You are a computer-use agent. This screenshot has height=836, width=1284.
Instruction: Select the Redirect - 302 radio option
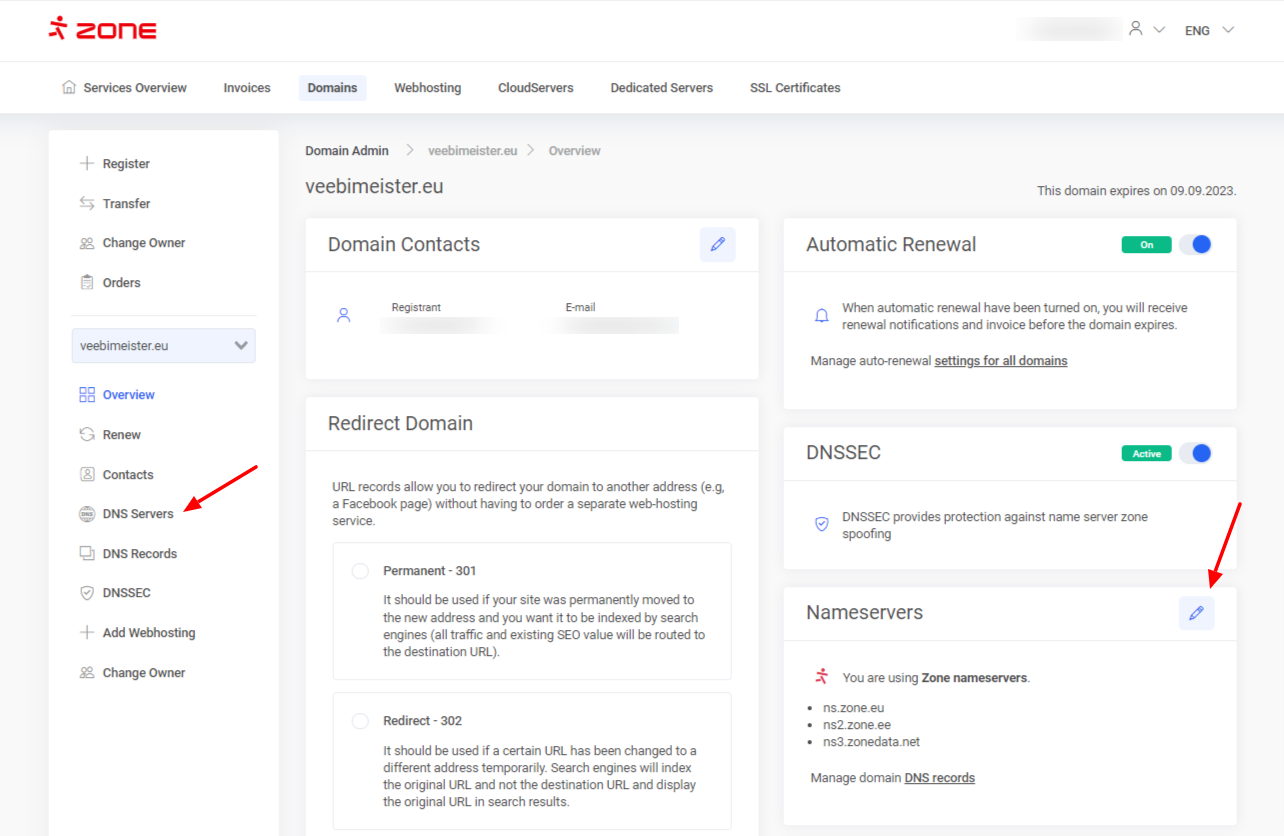click(360, 721)
